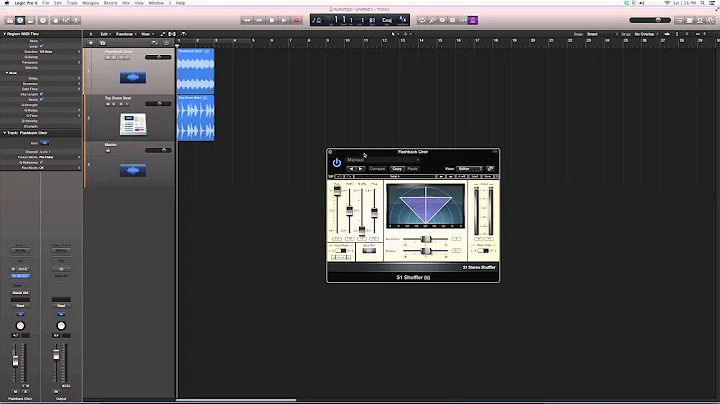Open the Navigate menu
Viewport: 720px width, 404px height.
(x=90, y=3)
